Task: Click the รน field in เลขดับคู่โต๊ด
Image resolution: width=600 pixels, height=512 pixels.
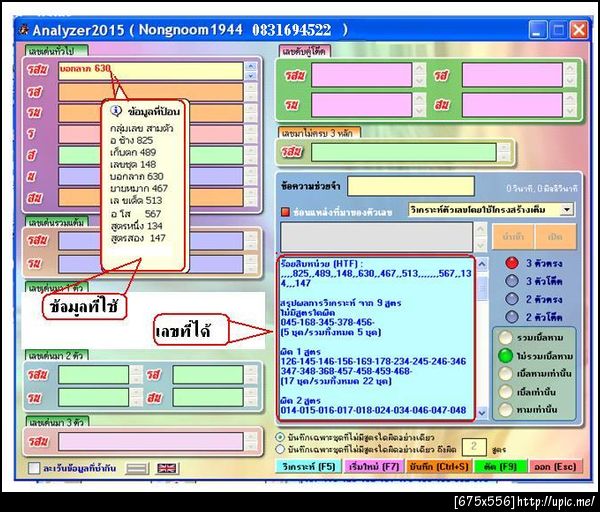Action: click(x=362, y=104)
